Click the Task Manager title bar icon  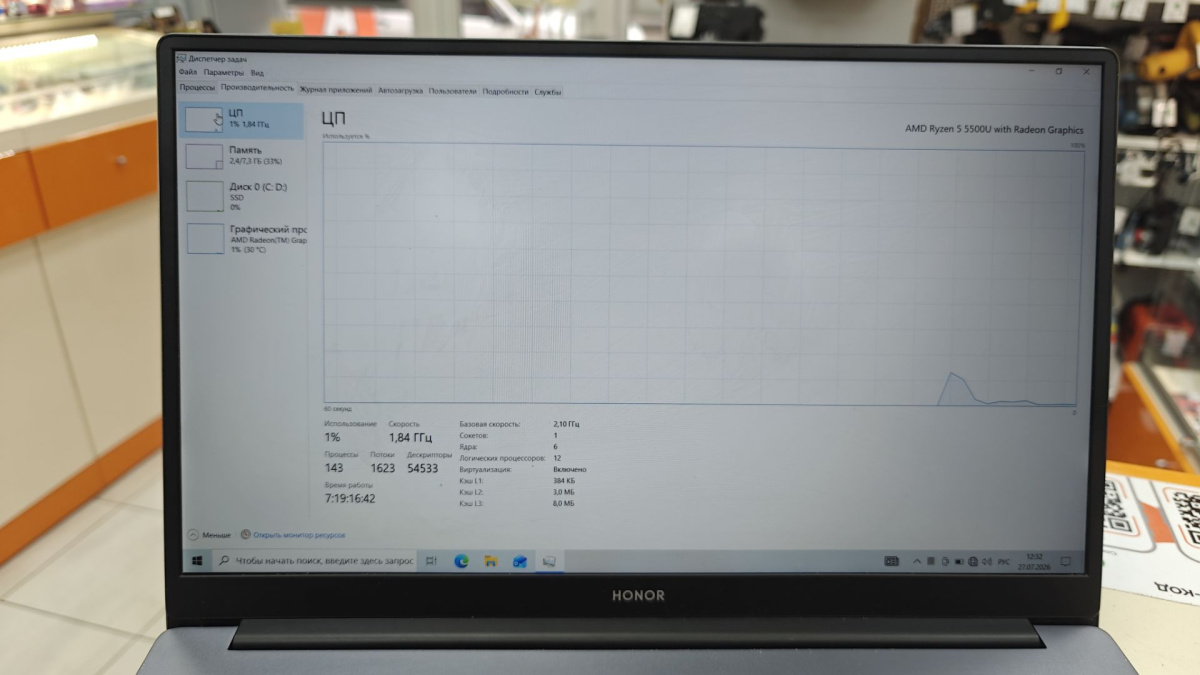(x=182, y=59)
